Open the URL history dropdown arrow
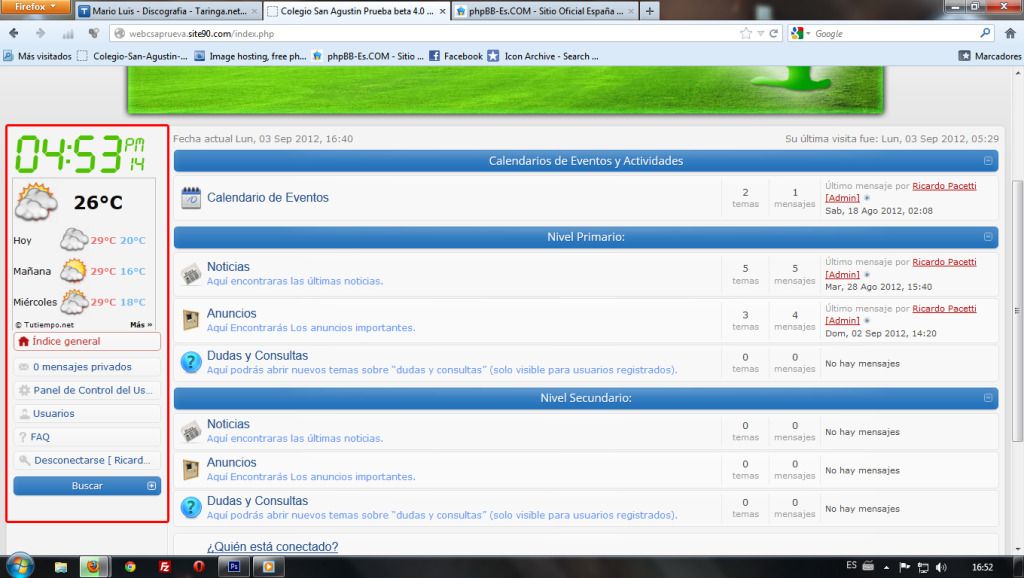This screenshot has width=1024, height=578. (760, 33)
